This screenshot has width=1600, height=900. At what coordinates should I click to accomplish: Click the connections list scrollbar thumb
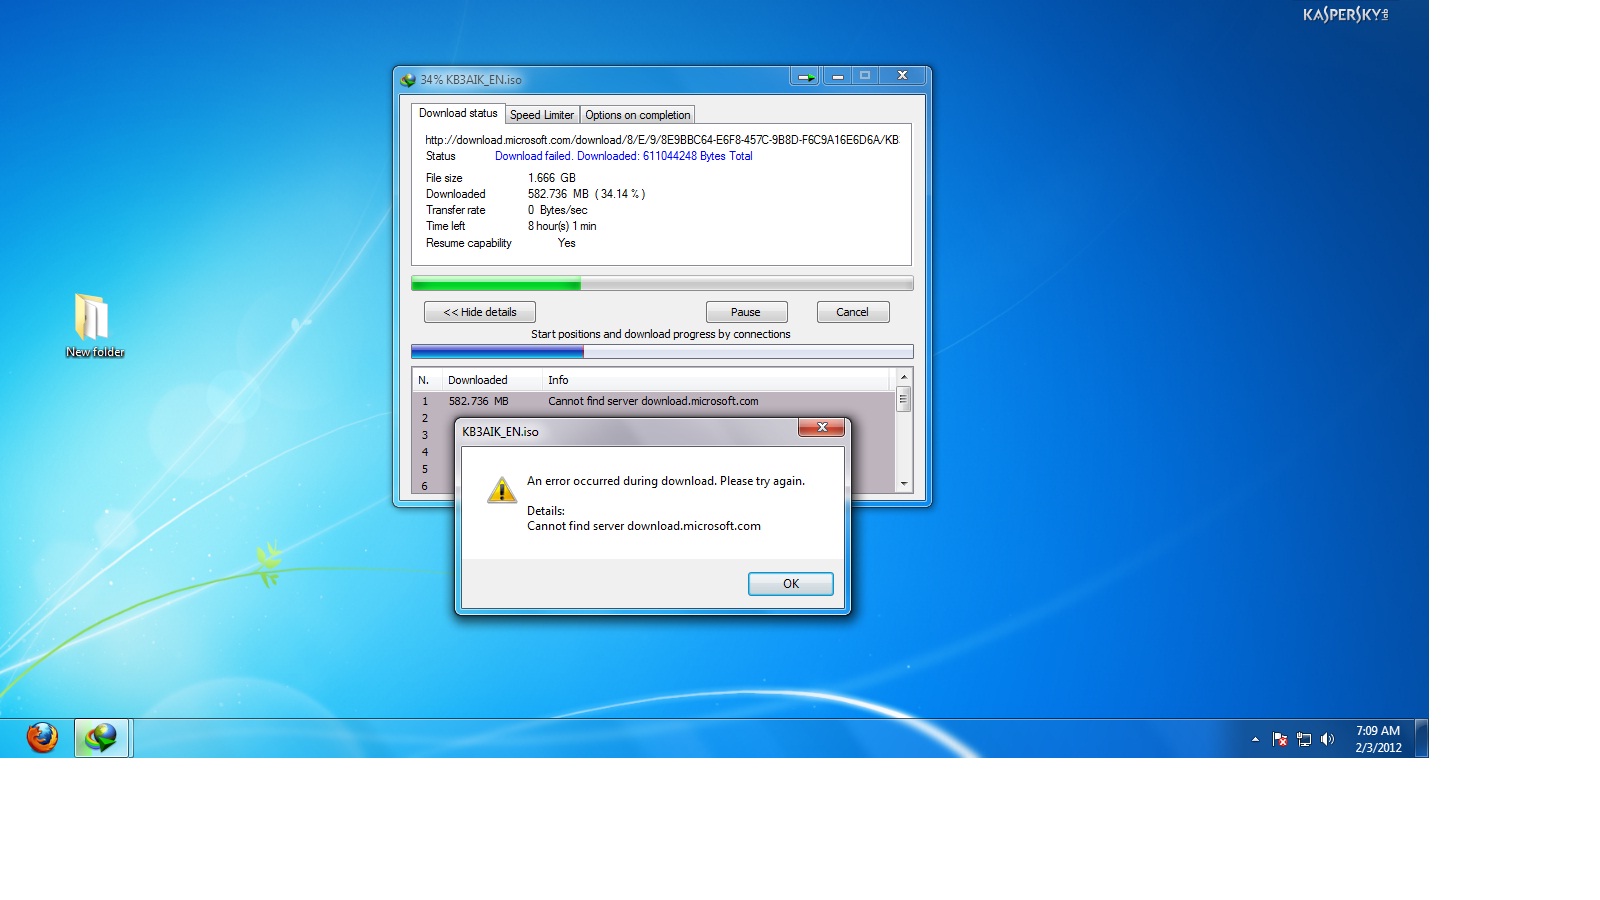tap(903, 400)
